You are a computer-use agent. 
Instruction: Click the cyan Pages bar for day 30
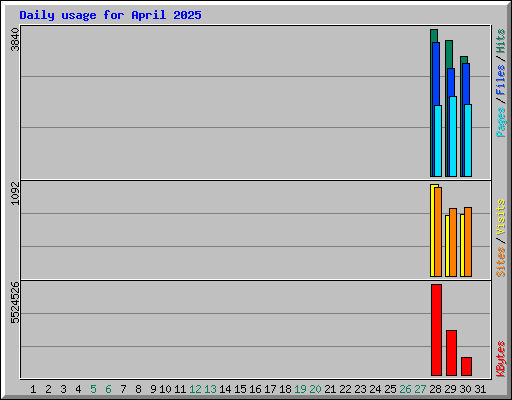[x=468, y=140]
